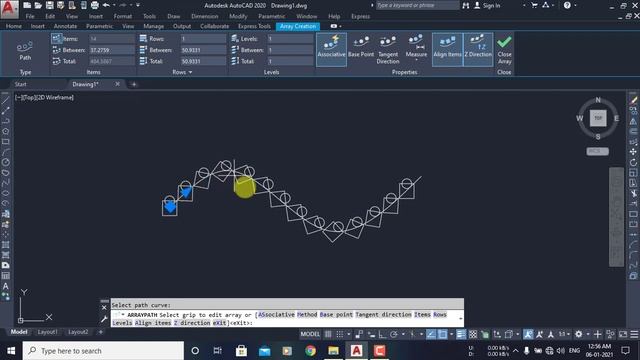Click the Isolate Objects icon in status bar

point(611,334)
